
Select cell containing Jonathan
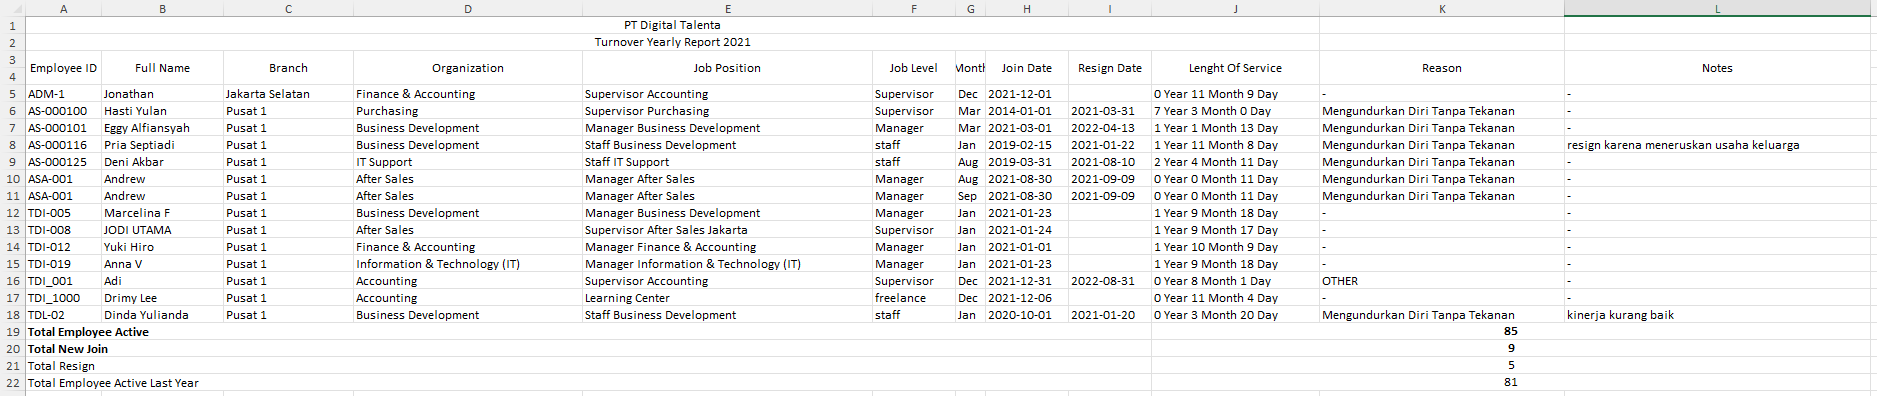(162, 94)
